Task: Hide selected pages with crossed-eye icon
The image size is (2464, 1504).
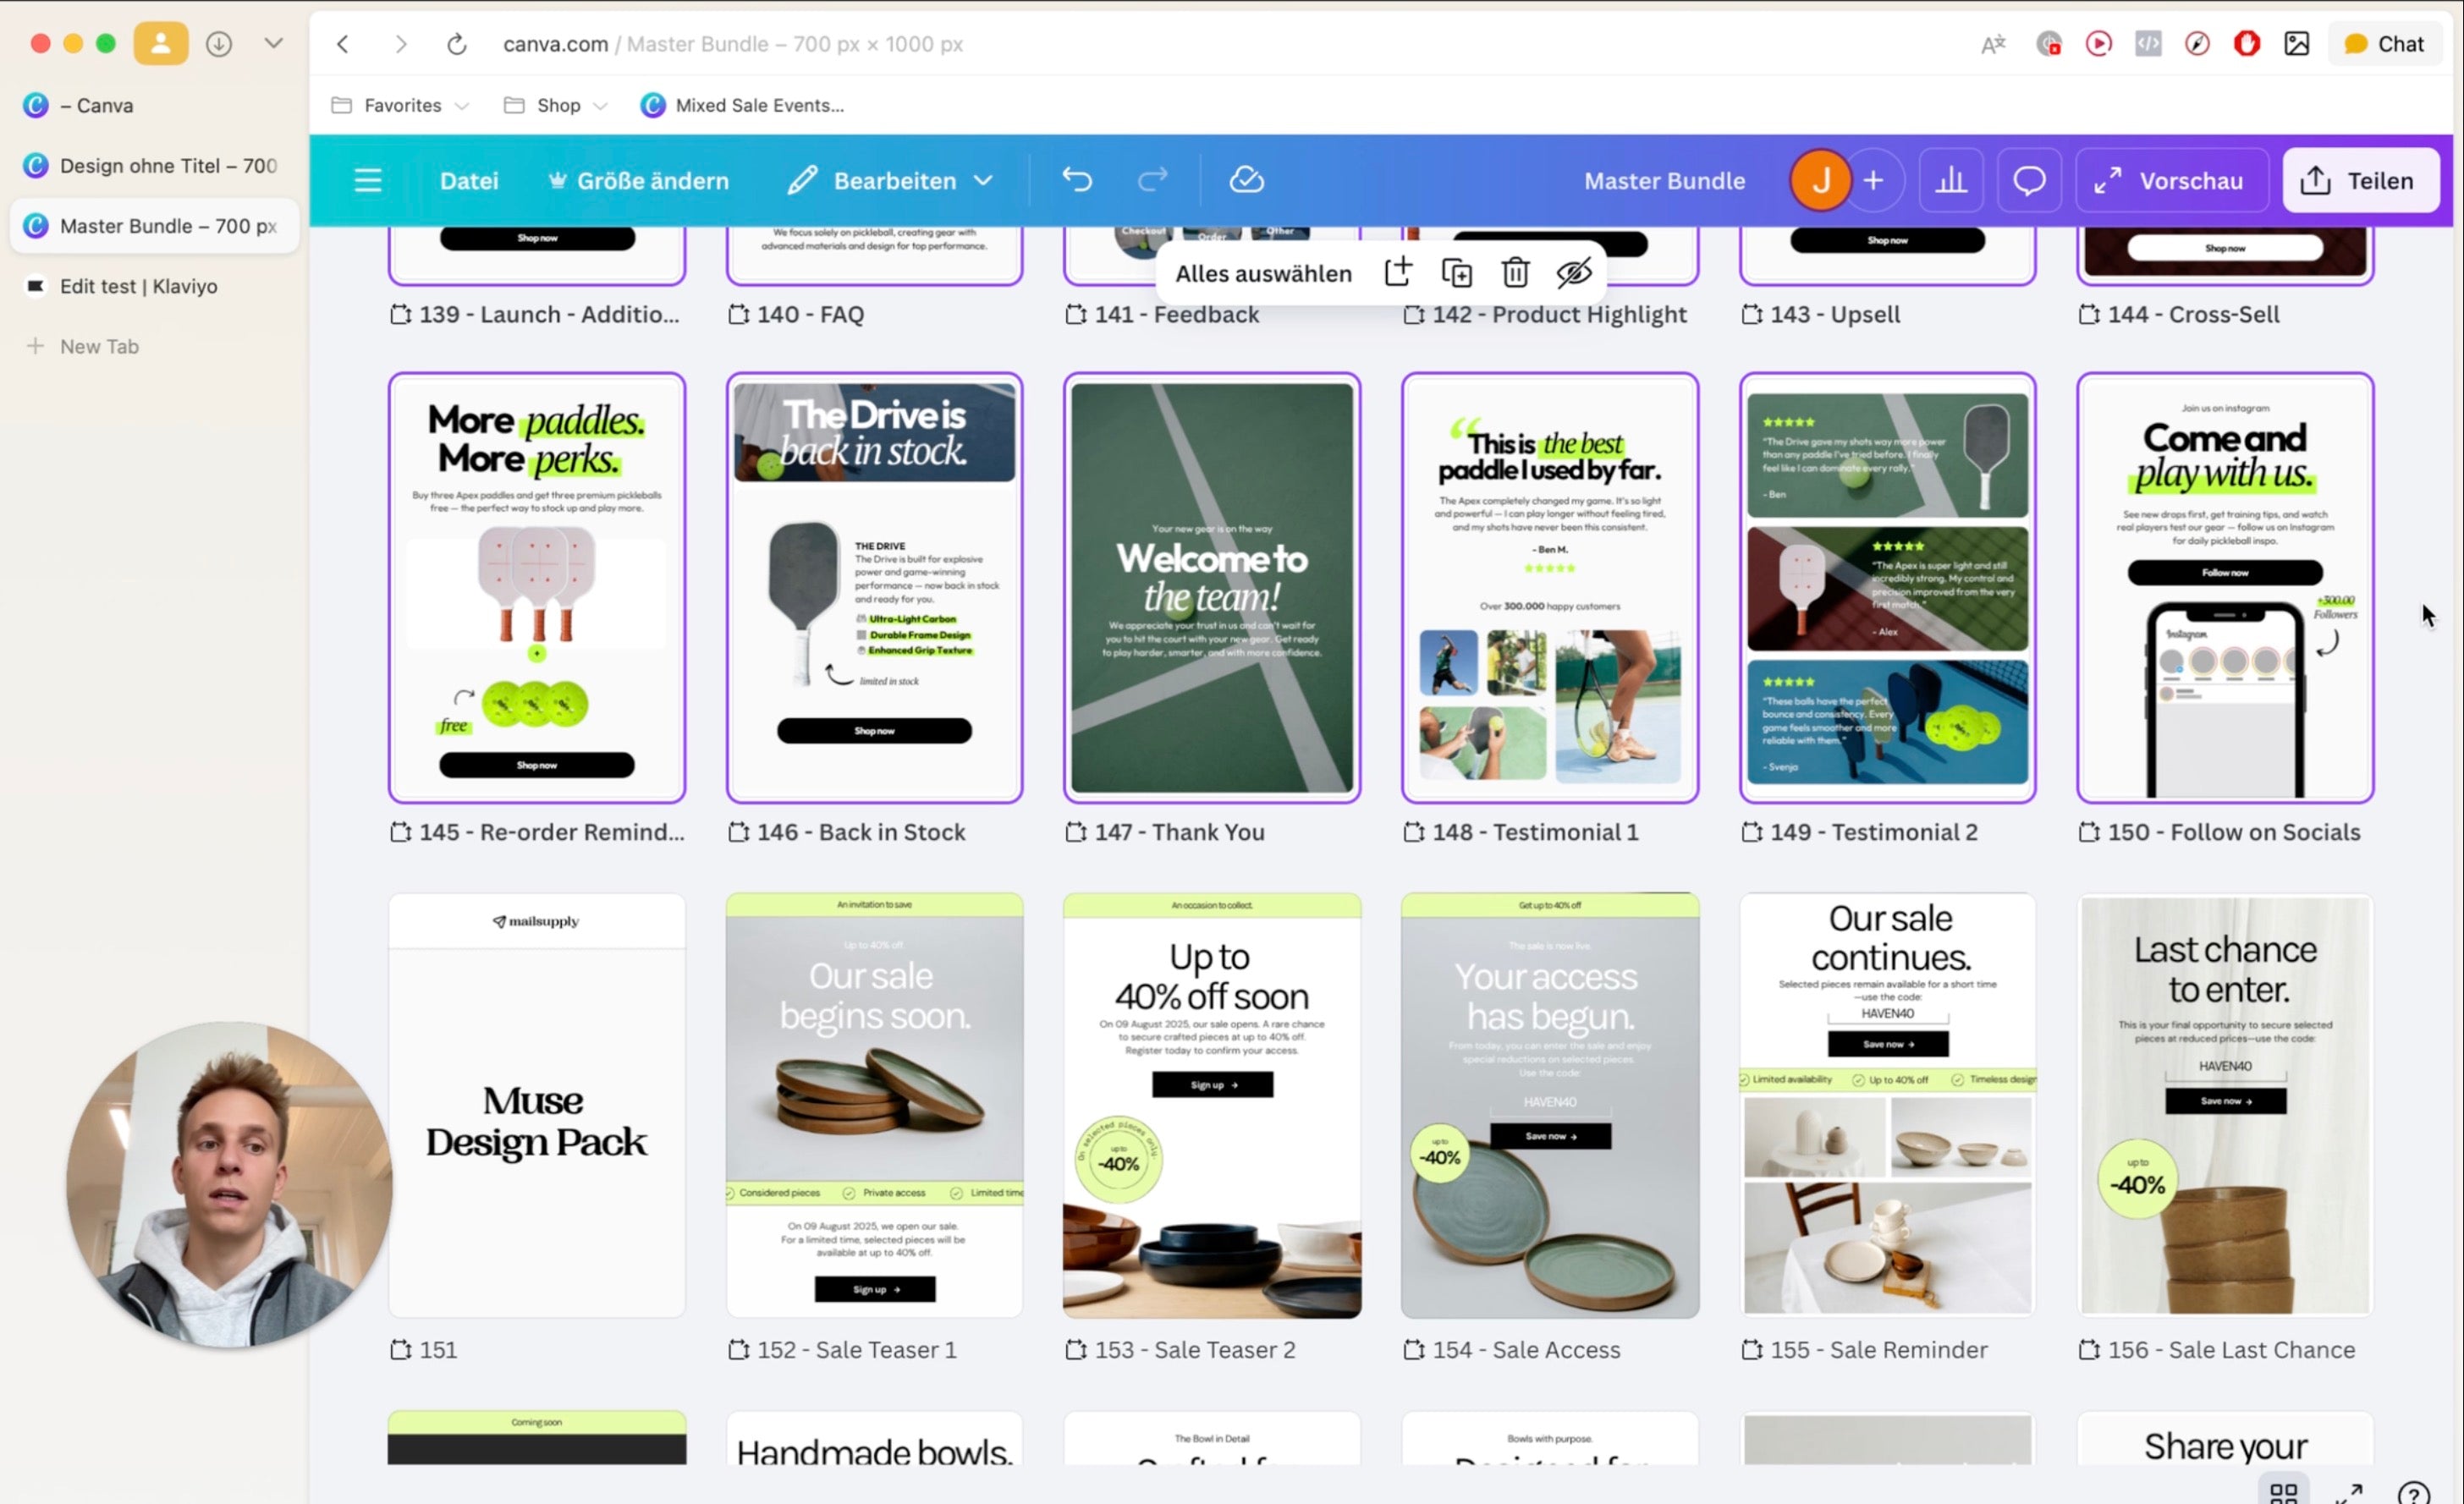Action: coord(1574,272)
